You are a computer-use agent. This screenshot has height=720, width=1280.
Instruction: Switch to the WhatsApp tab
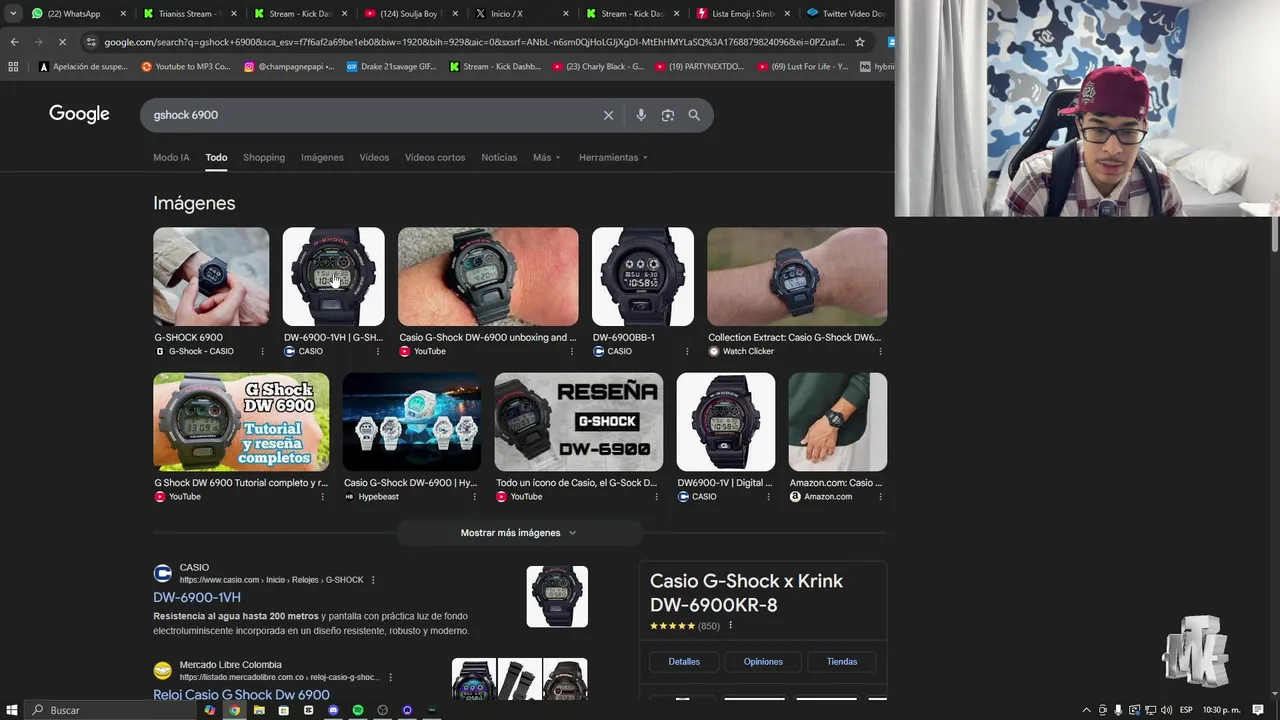[x=72, y=14]
